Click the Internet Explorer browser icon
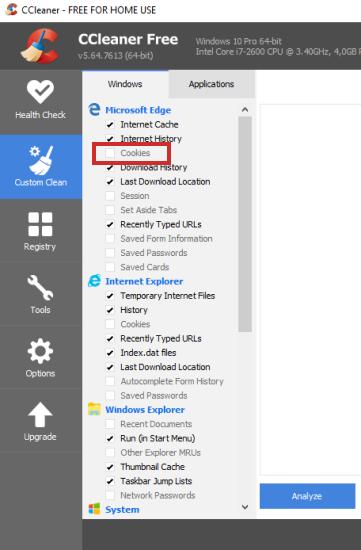Viewport: 361px width, 550px height. 94,281
